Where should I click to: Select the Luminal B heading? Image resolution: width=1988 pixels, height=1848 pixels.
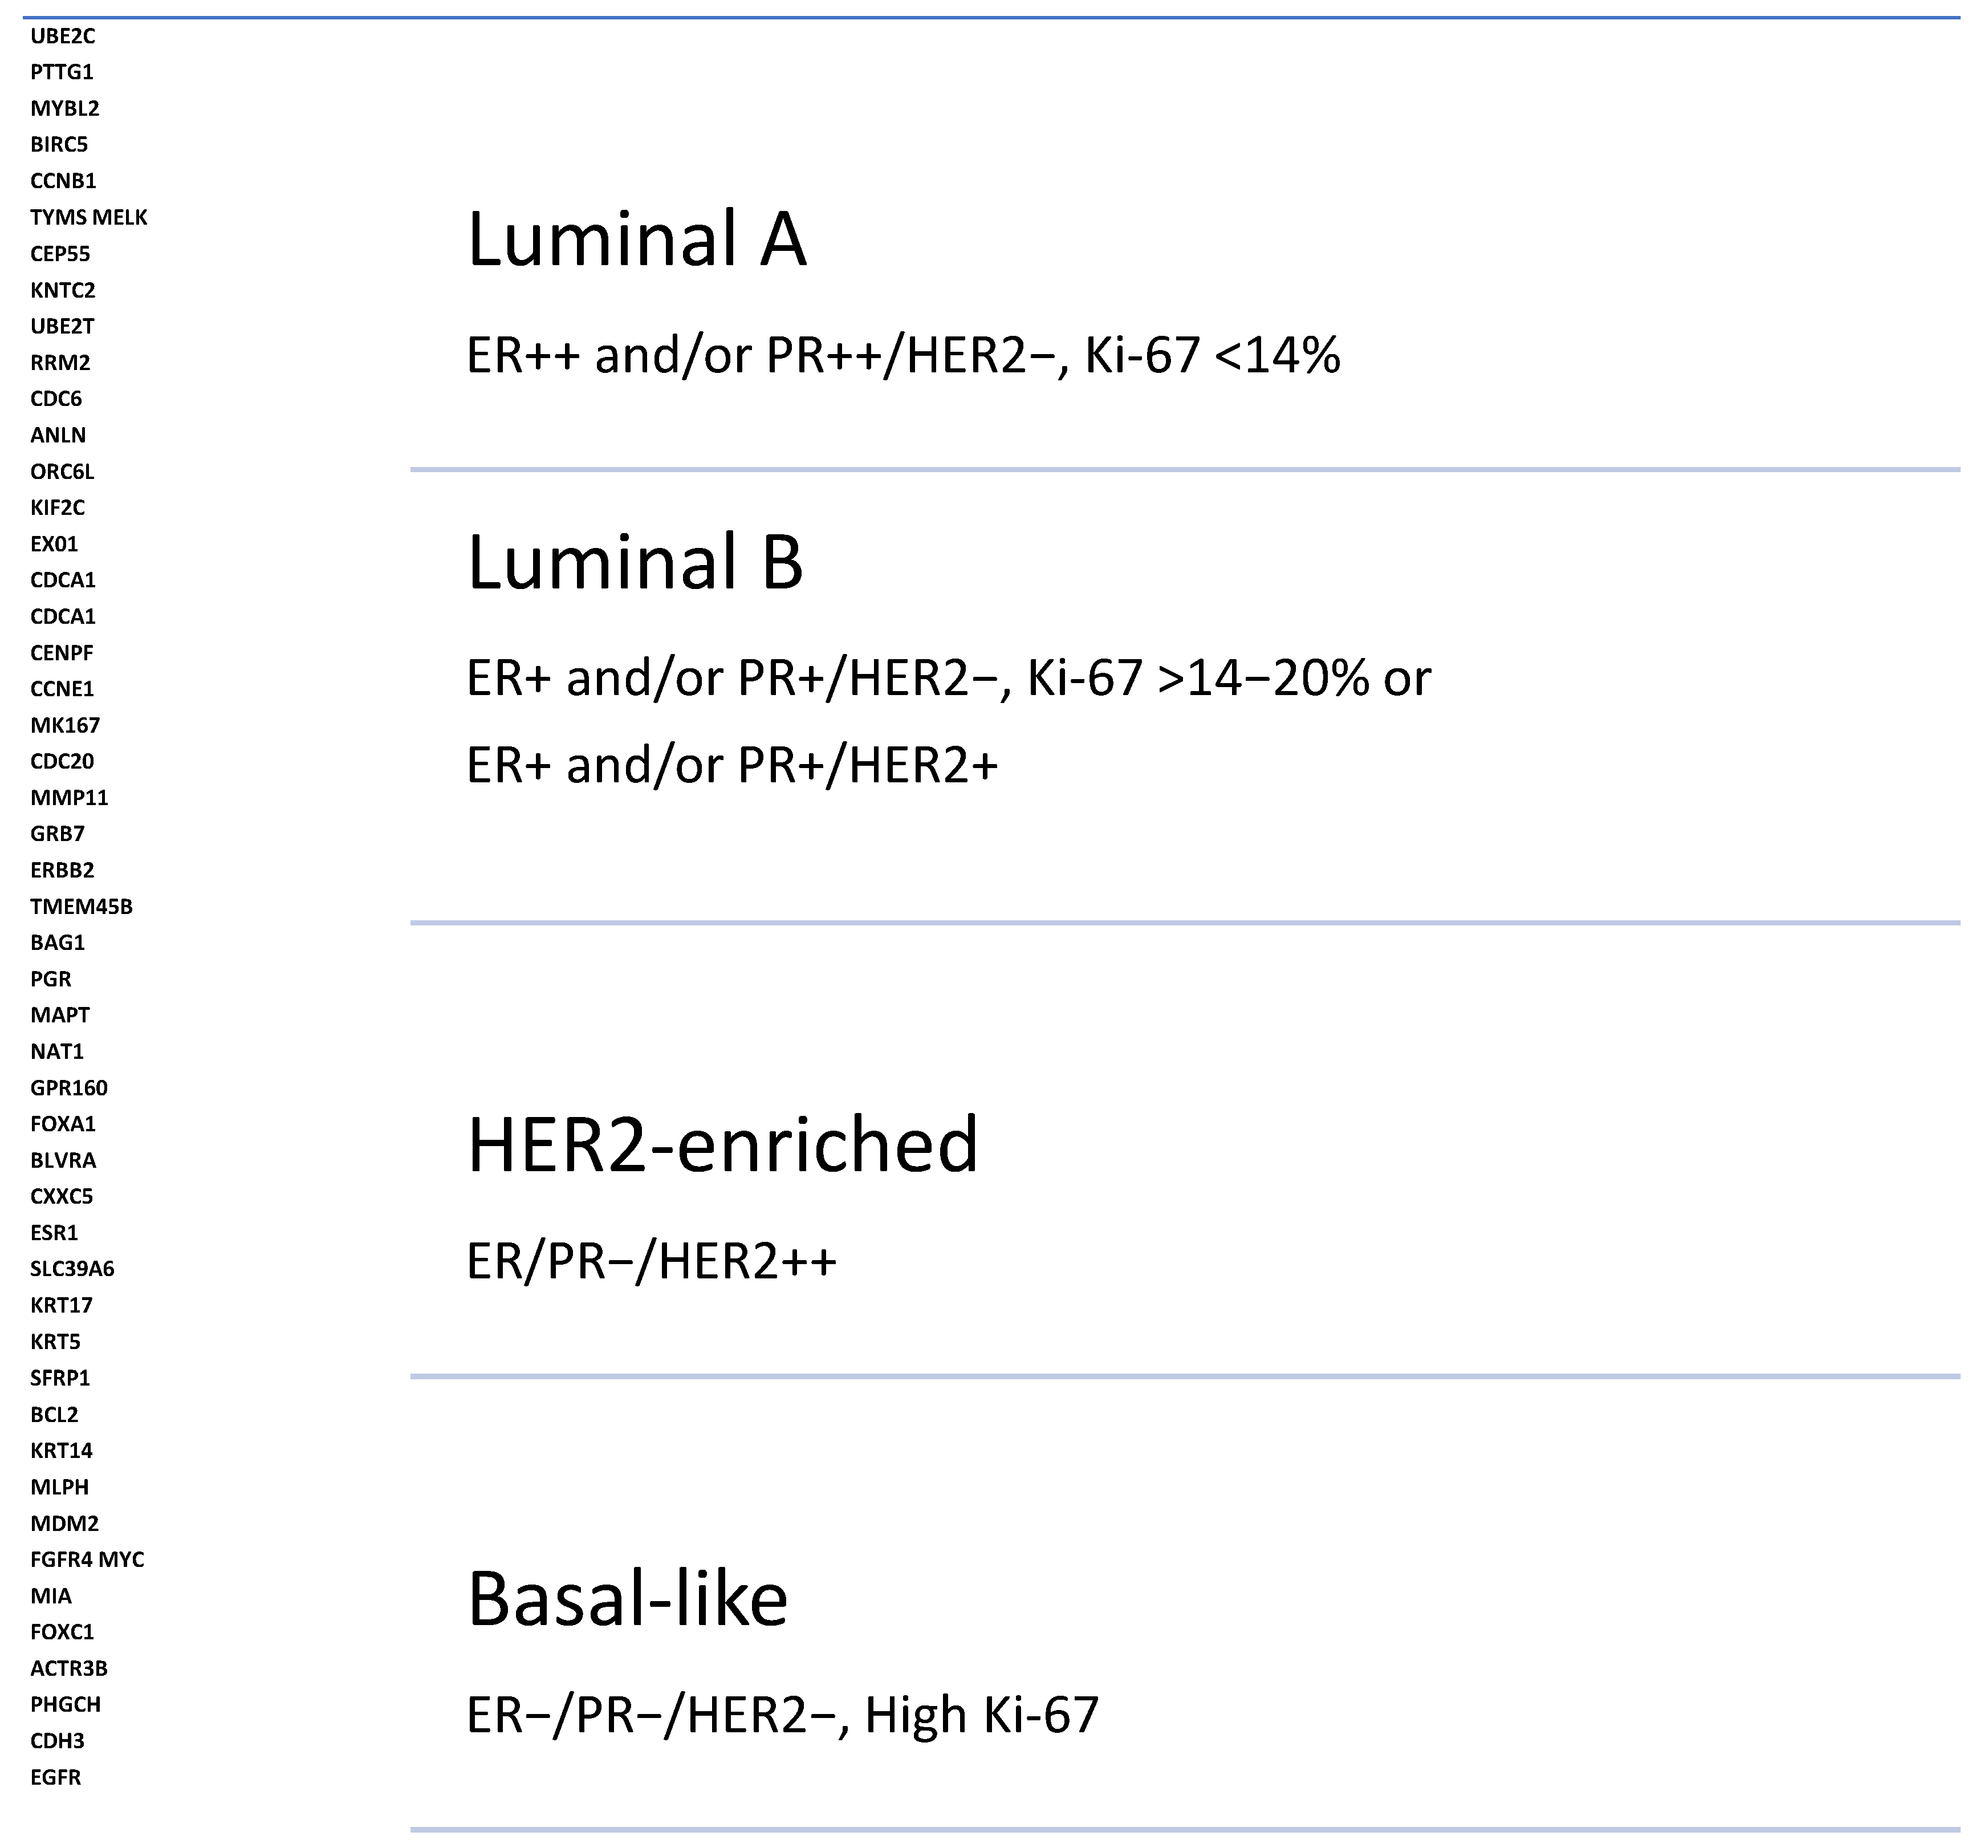pos(635,562)
